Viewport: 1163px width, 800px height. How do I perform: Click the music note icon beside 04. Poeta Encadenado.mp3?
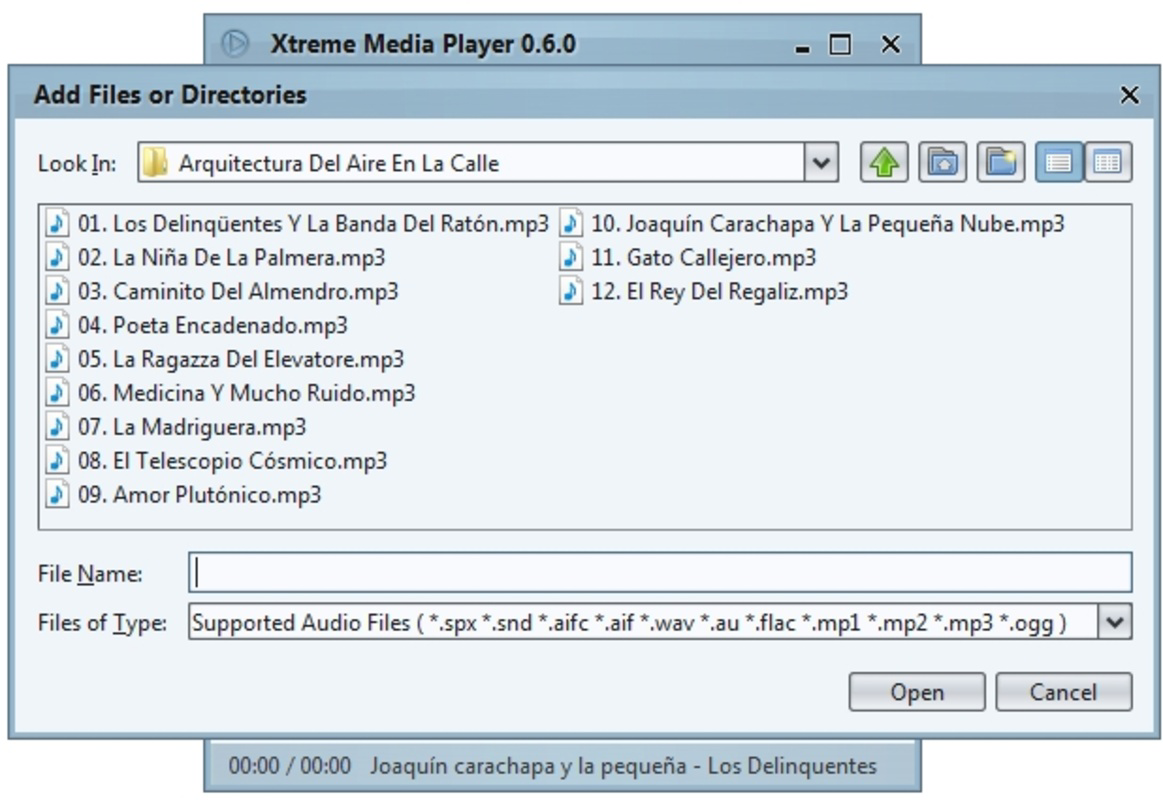click(57, 325)
